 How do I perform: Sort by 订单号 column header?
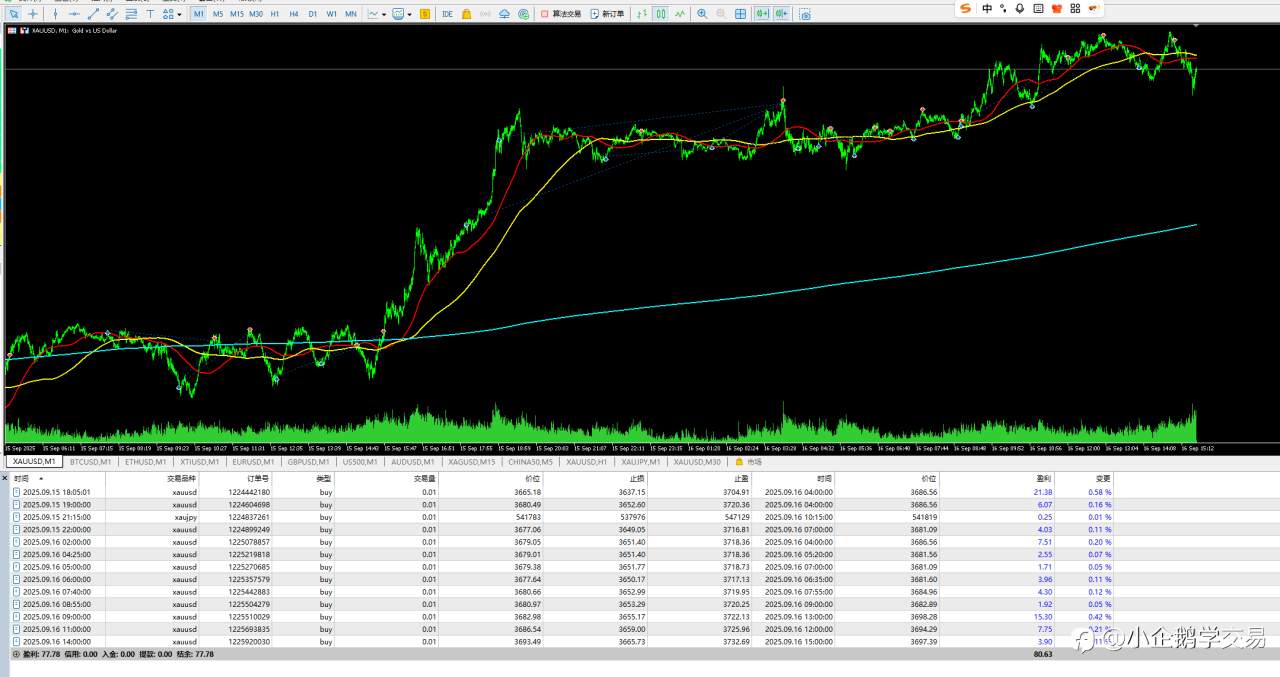(x=258, y=479)
